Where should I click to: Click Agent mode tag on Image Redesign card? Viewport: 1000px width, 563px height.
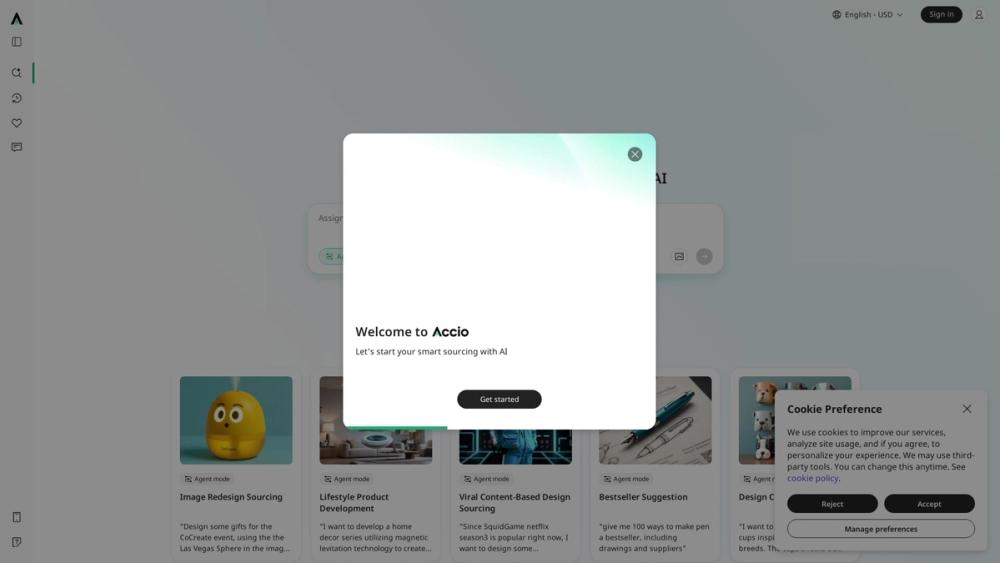(207, 479)
